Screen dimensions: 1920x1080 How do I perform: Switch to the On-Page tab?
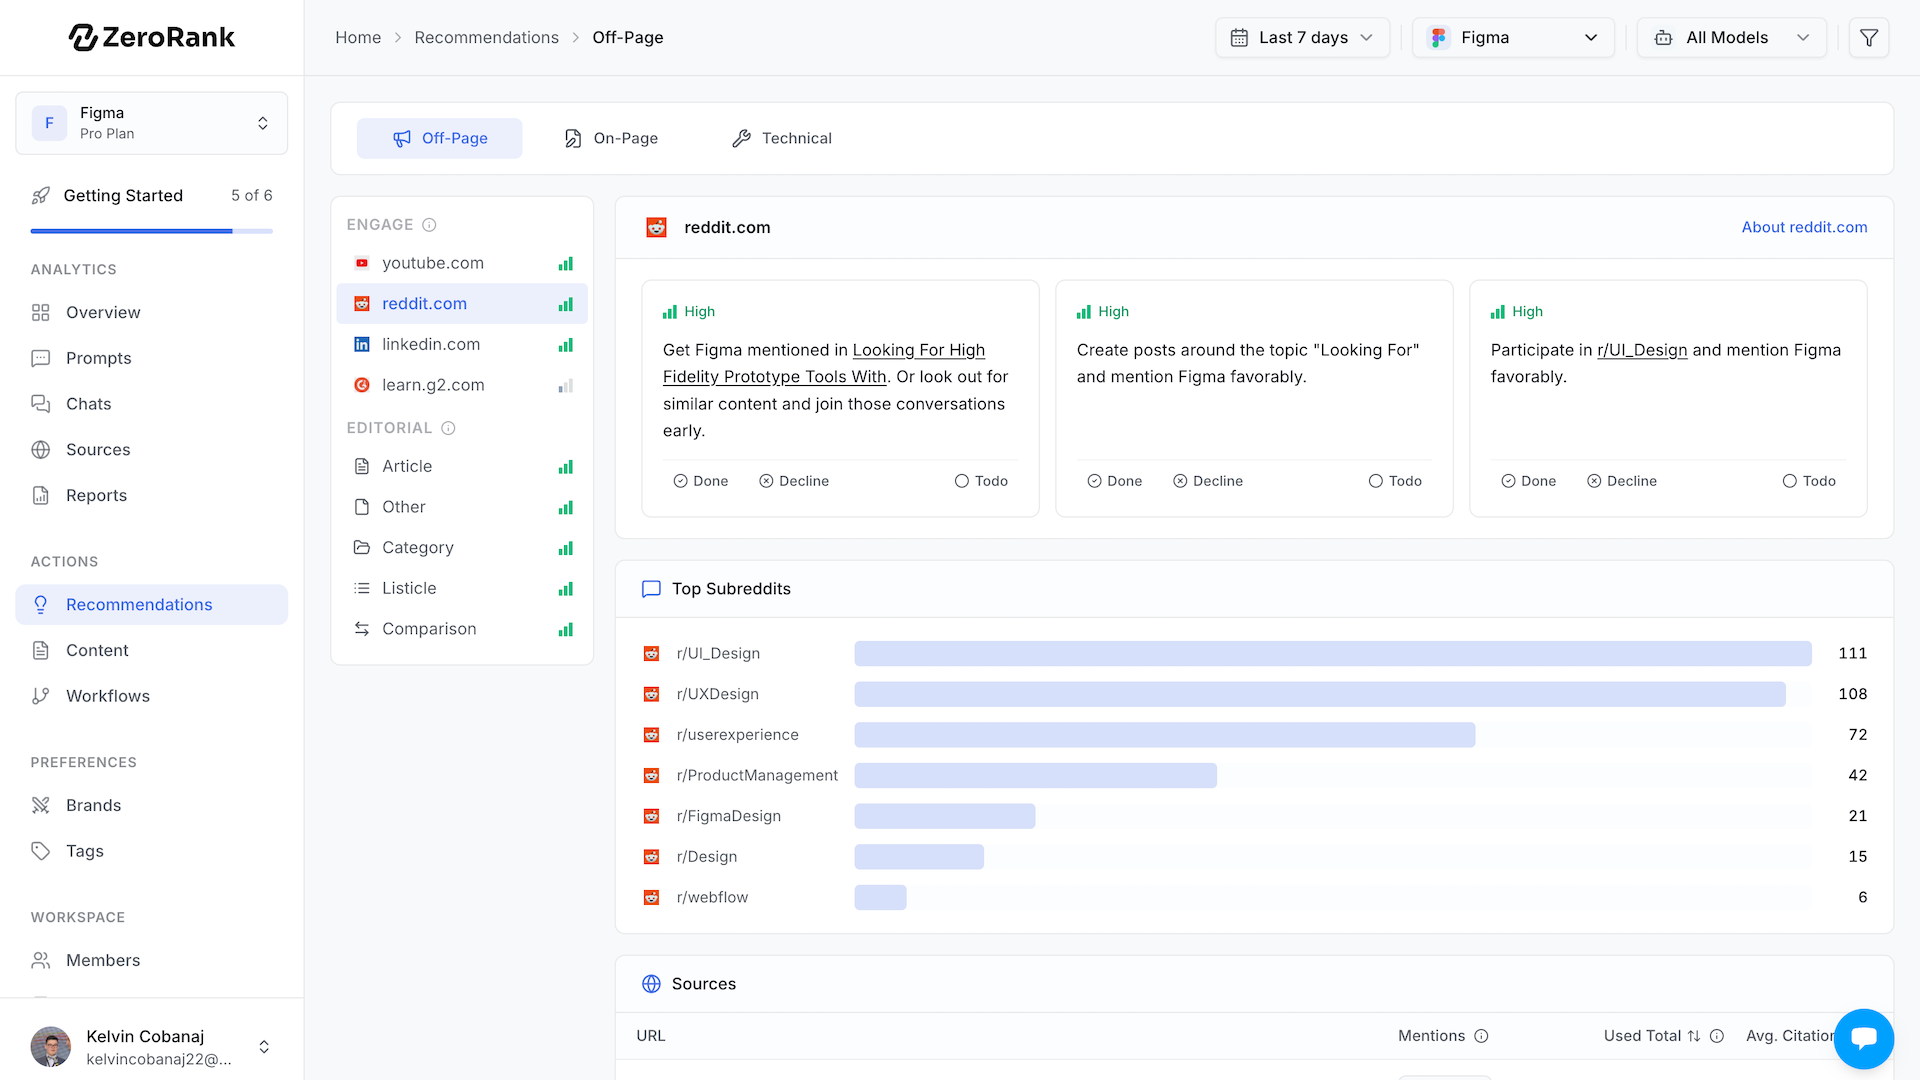[611, 139]
